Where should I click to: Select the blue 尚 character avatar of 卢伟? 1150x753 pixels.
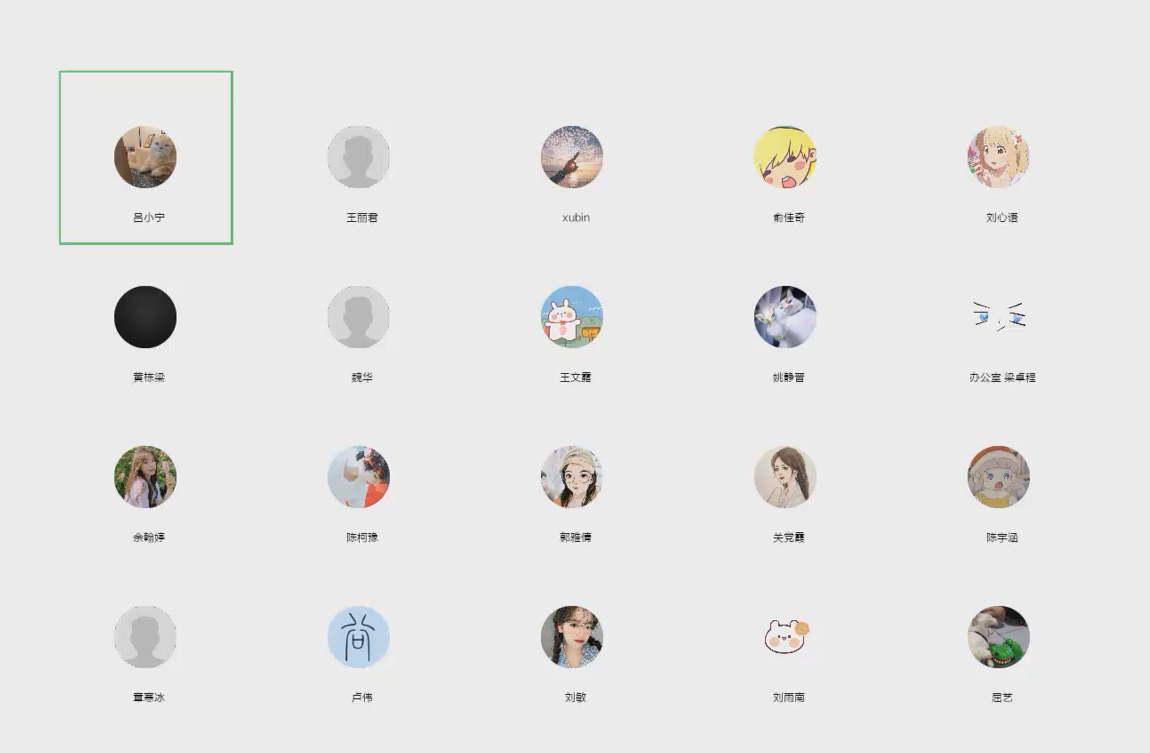(359, 636)
